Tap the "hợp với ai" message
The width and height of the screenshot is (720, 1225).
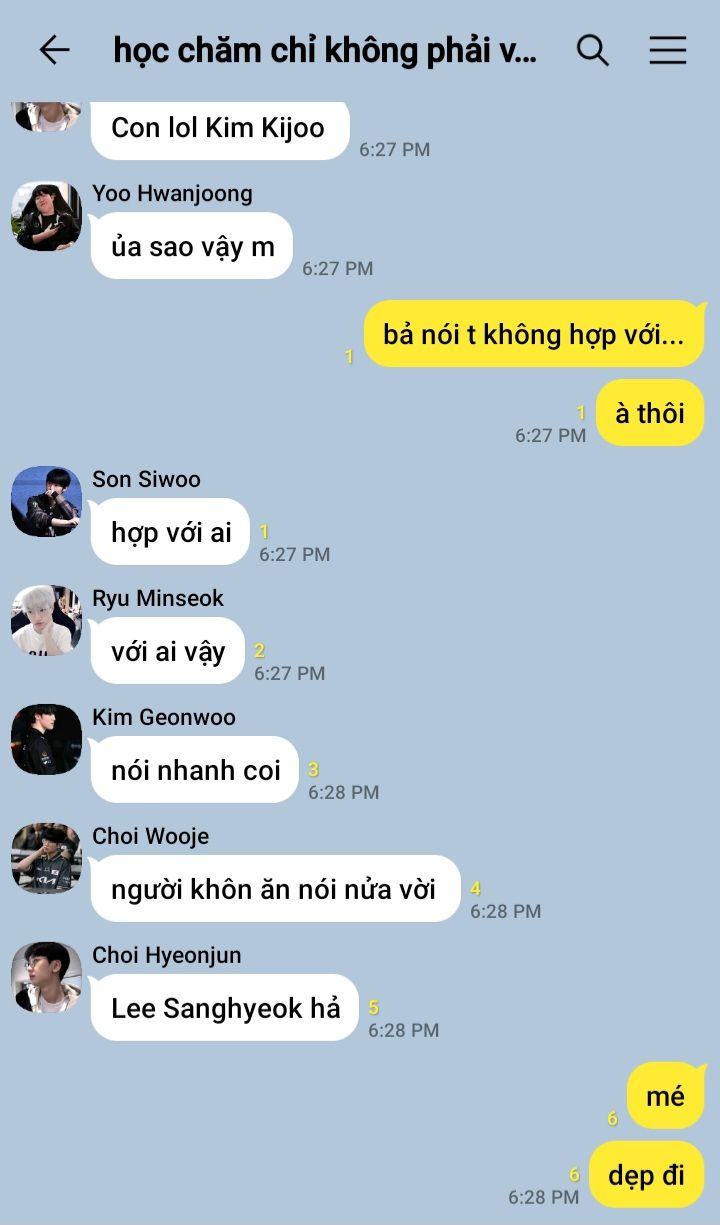170,532
